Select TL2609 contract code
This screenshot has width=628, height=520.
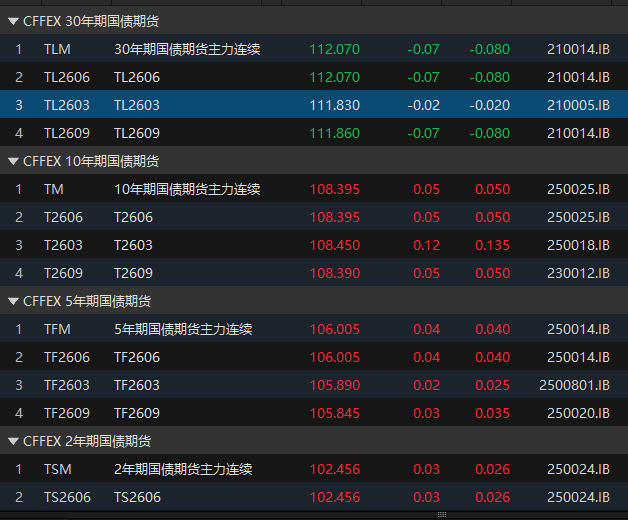point(67,133)
